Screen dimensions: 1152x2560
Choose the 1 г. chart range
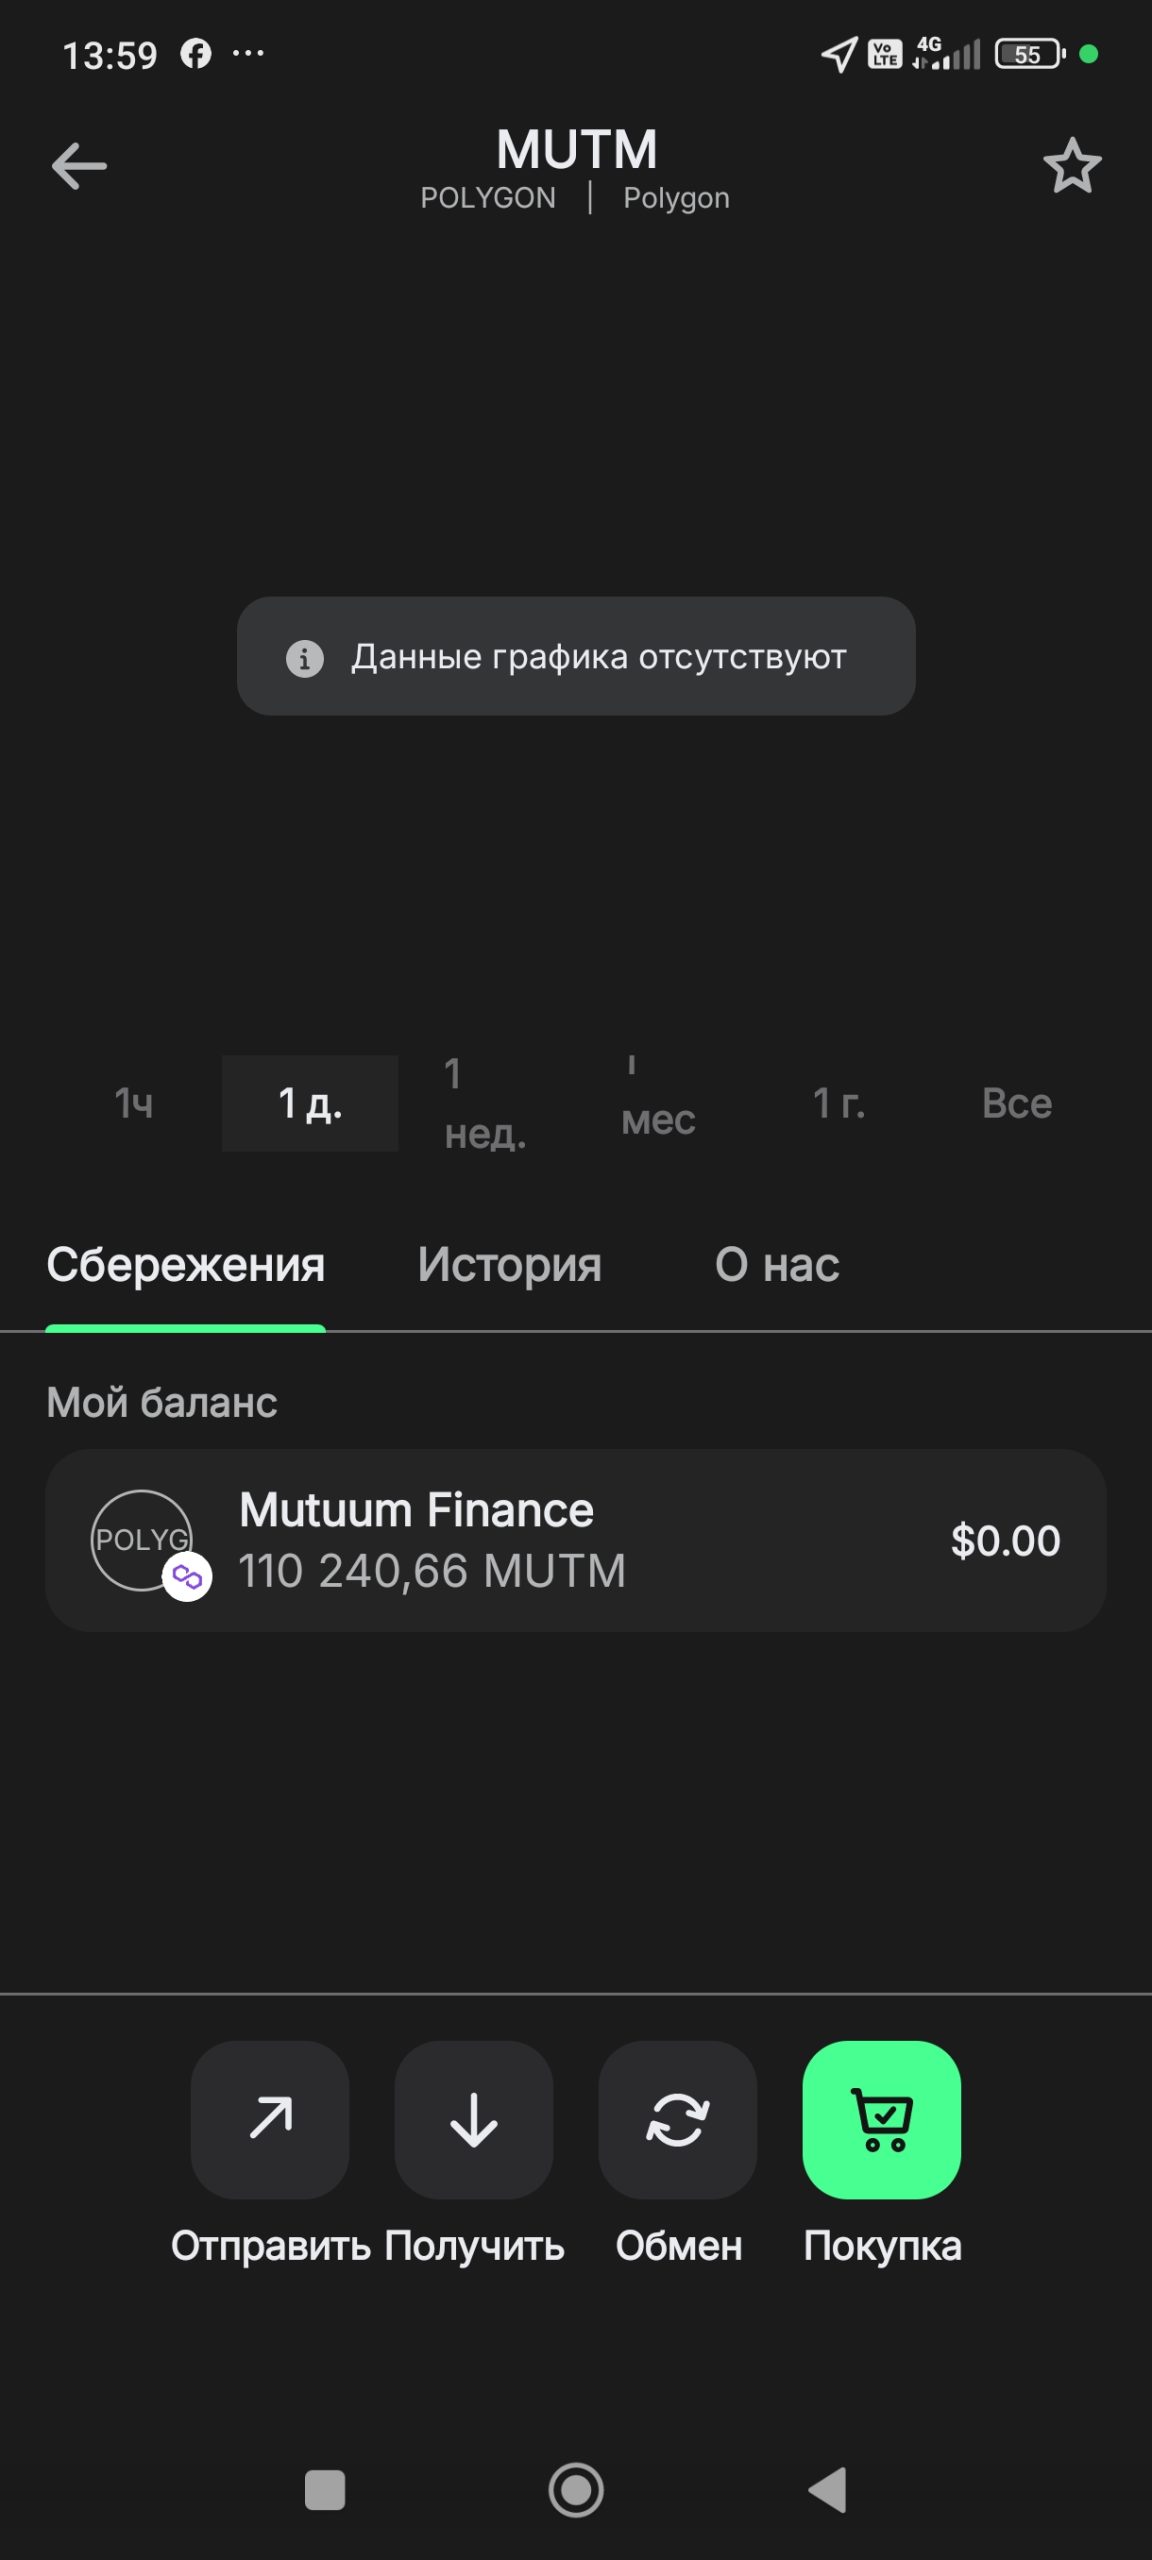click(838, 1103)
